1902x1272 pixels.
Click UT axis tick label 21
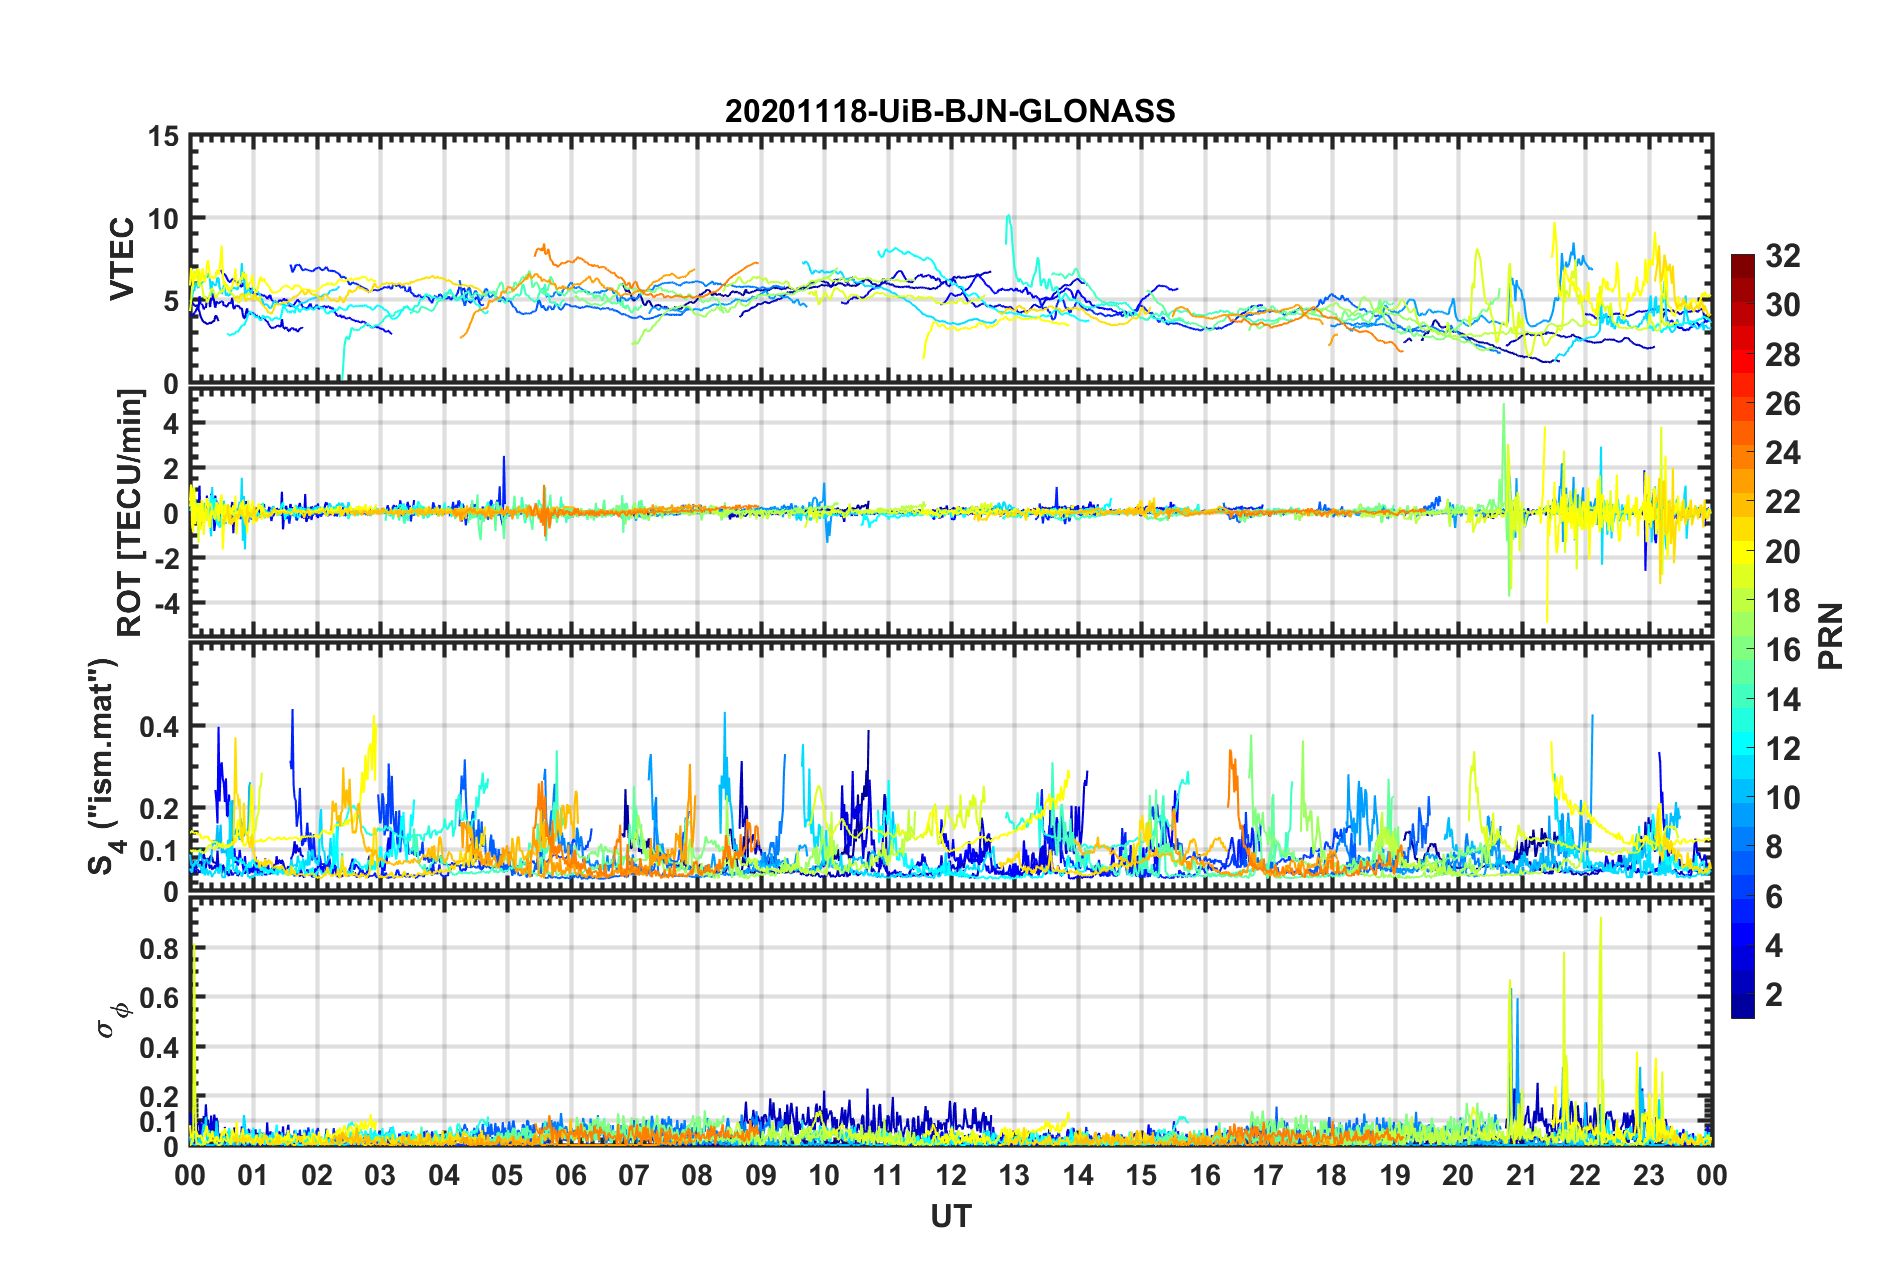pos(1522,1175)
